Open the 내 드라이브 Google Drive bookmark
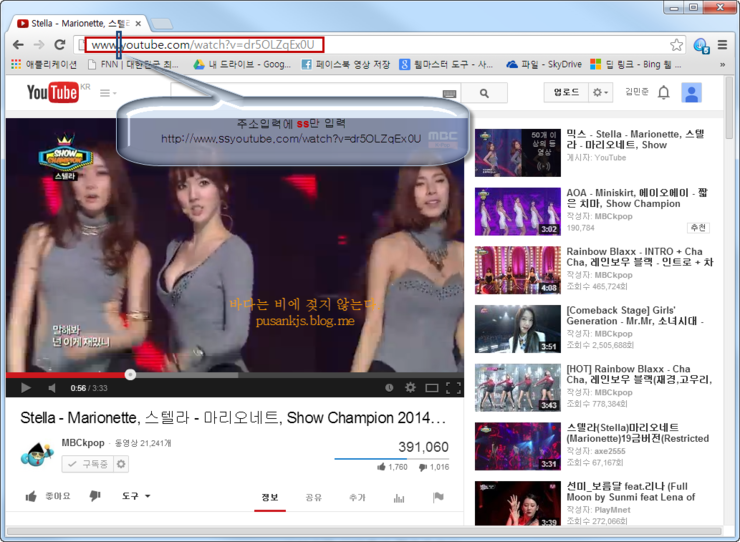 tap(243, 64)
